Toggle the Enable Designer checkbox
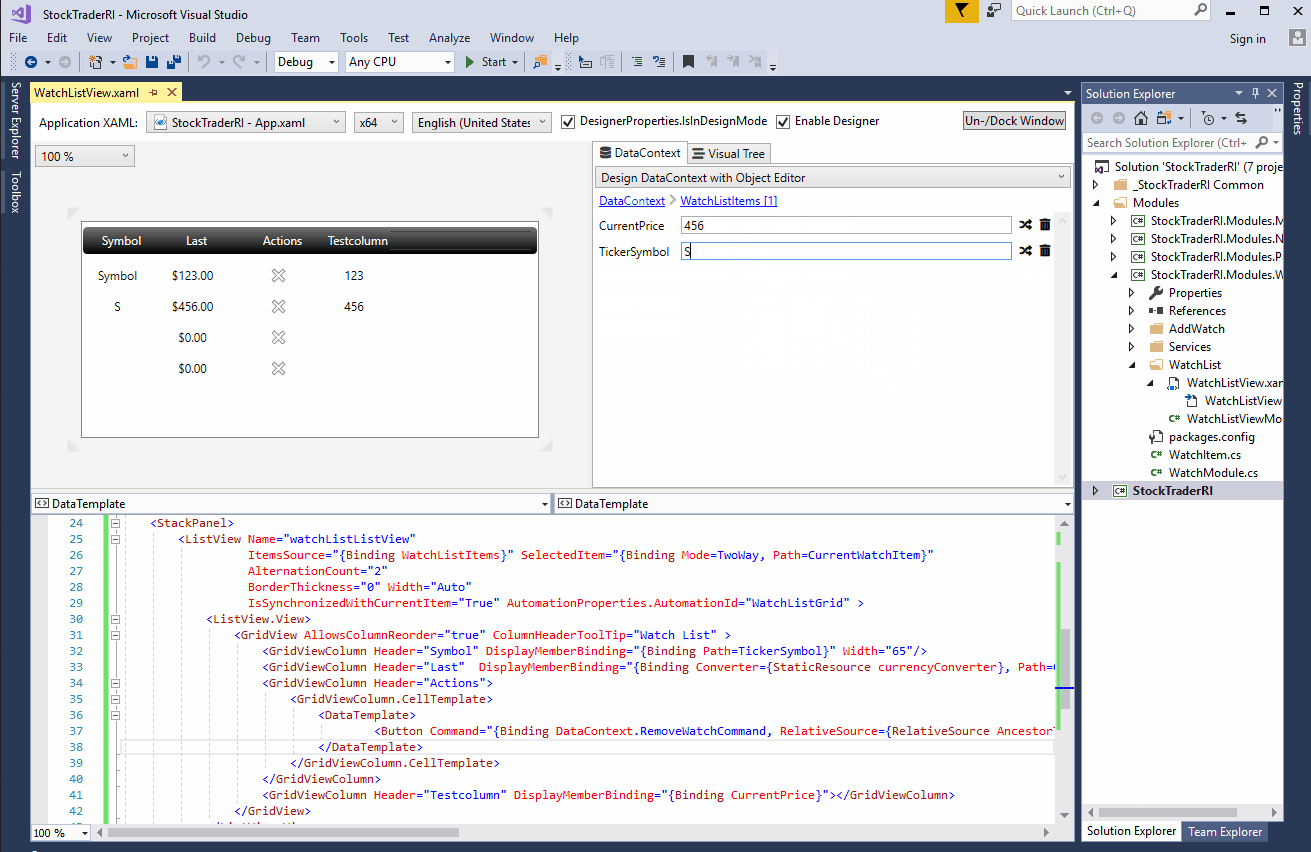 [783, 122]
